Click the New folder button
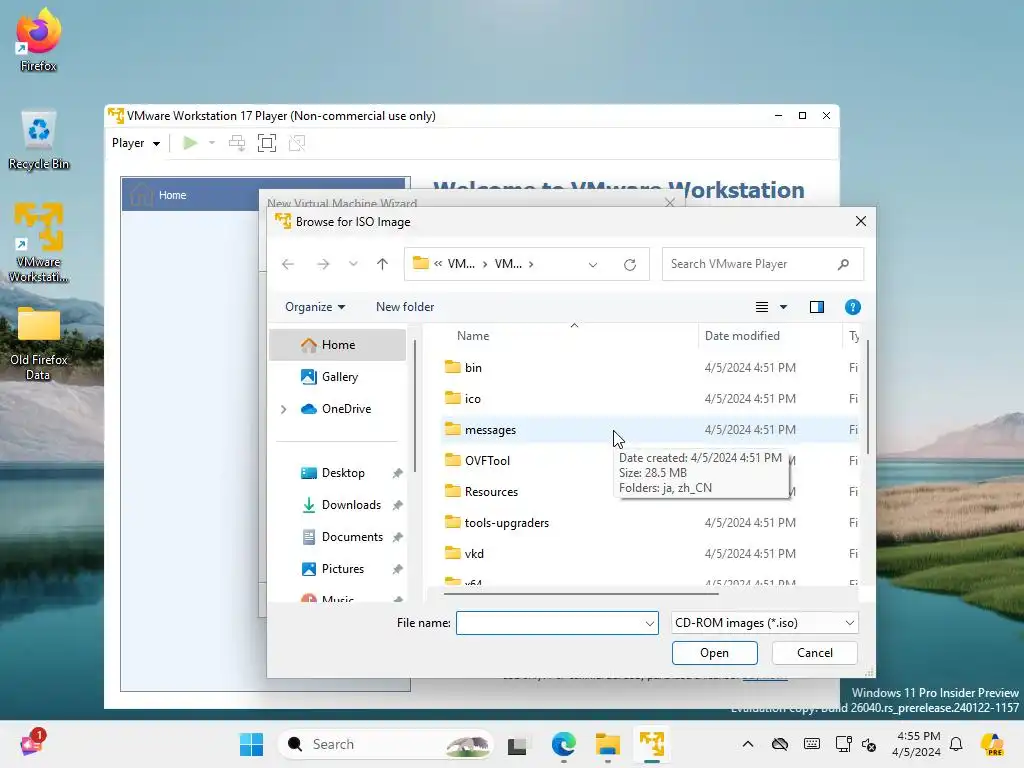 (405, 307)
